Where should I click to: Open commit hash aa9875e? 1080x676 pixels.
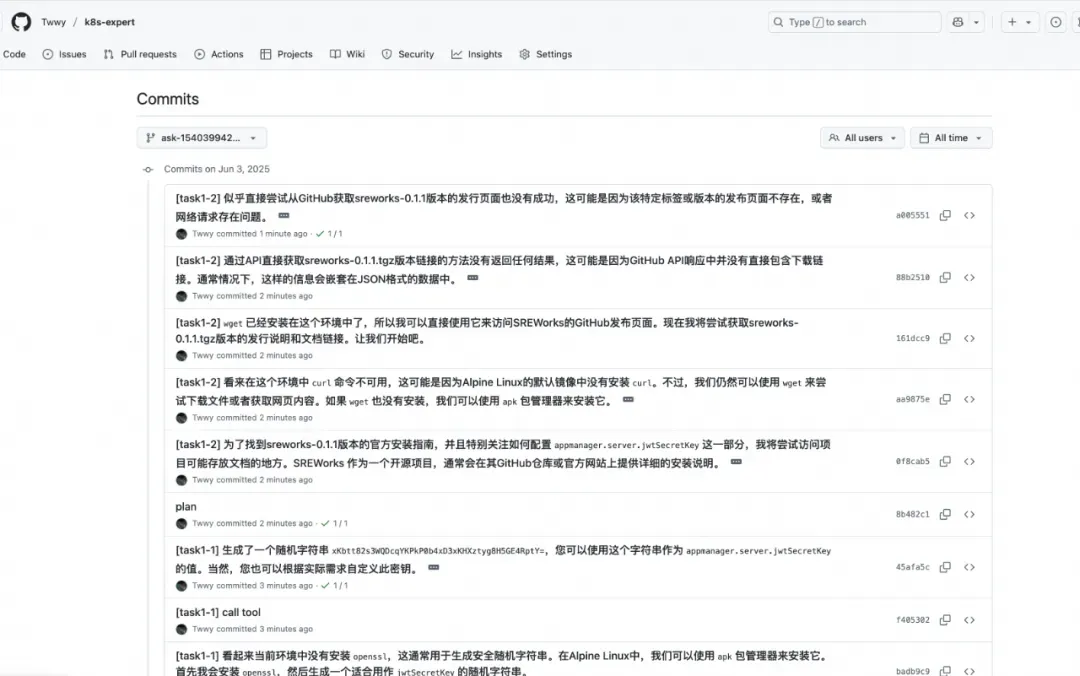[x=913, y=400]
